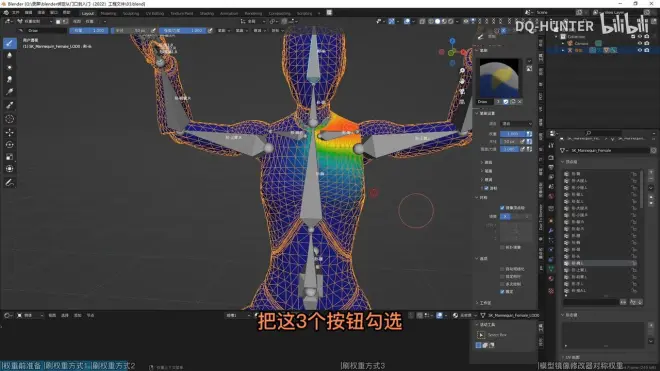
Task: Click the SK_Mannequin_Female mesh name field
Action: 609,150
